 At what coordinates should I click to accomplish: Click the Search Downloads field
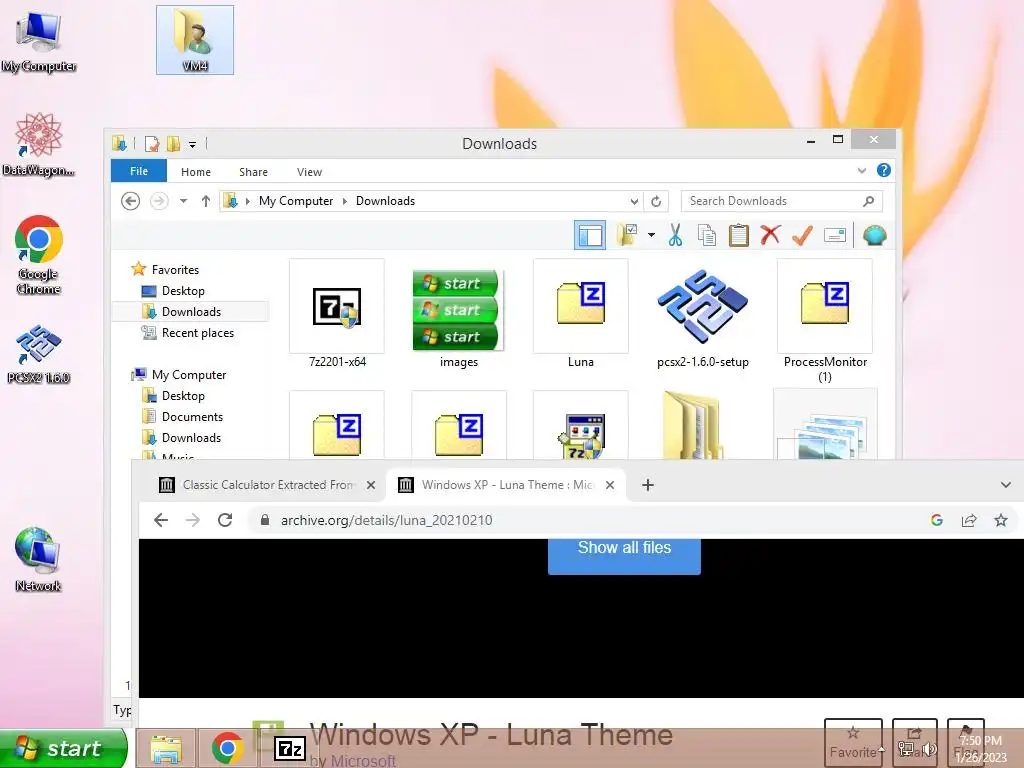point(782,201)
